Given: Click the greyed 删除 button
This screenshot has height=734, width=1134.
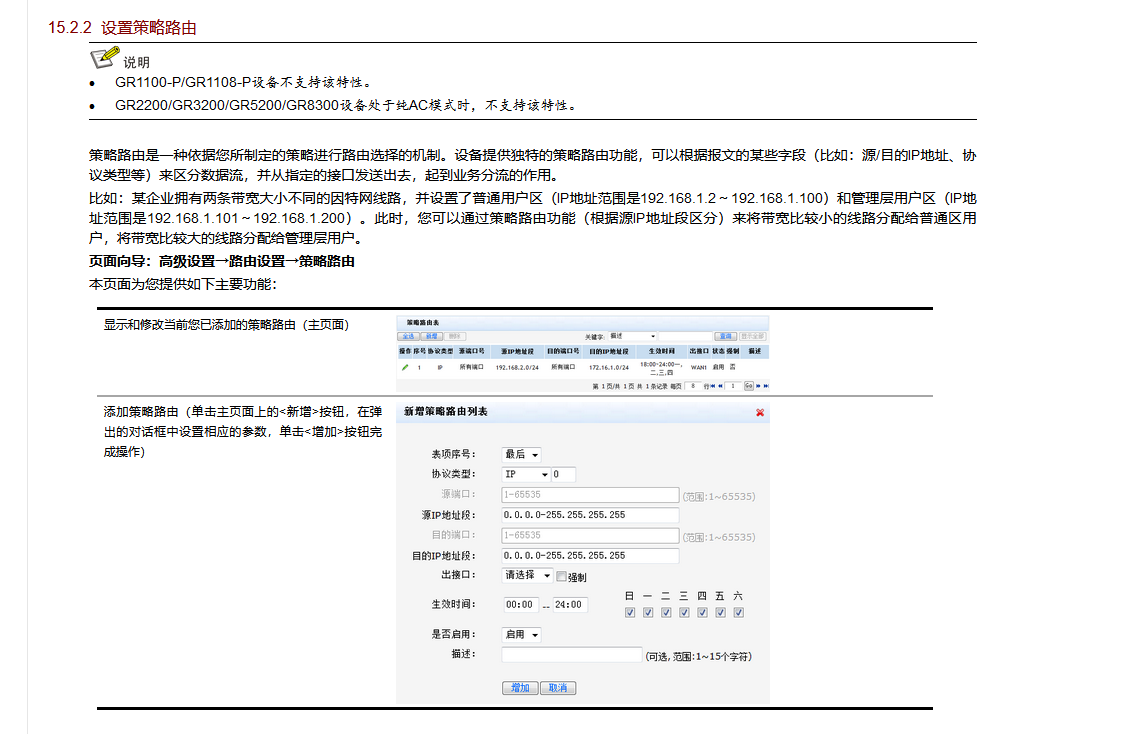Looking at the screenshot, I should tap(455, 336).
